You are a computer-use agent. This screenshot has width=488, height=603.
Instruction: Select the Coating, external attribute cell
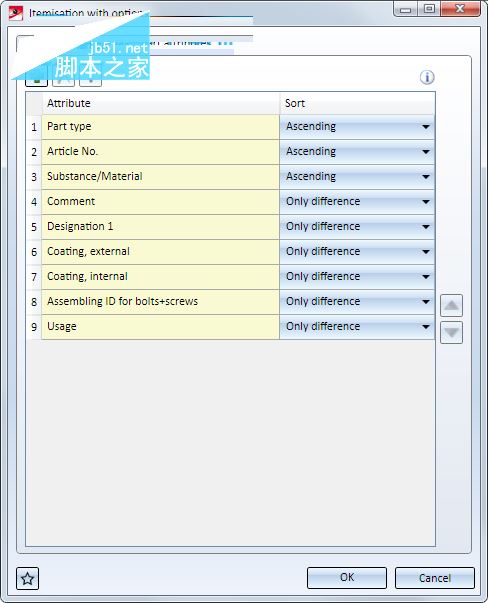coord(160,252)
